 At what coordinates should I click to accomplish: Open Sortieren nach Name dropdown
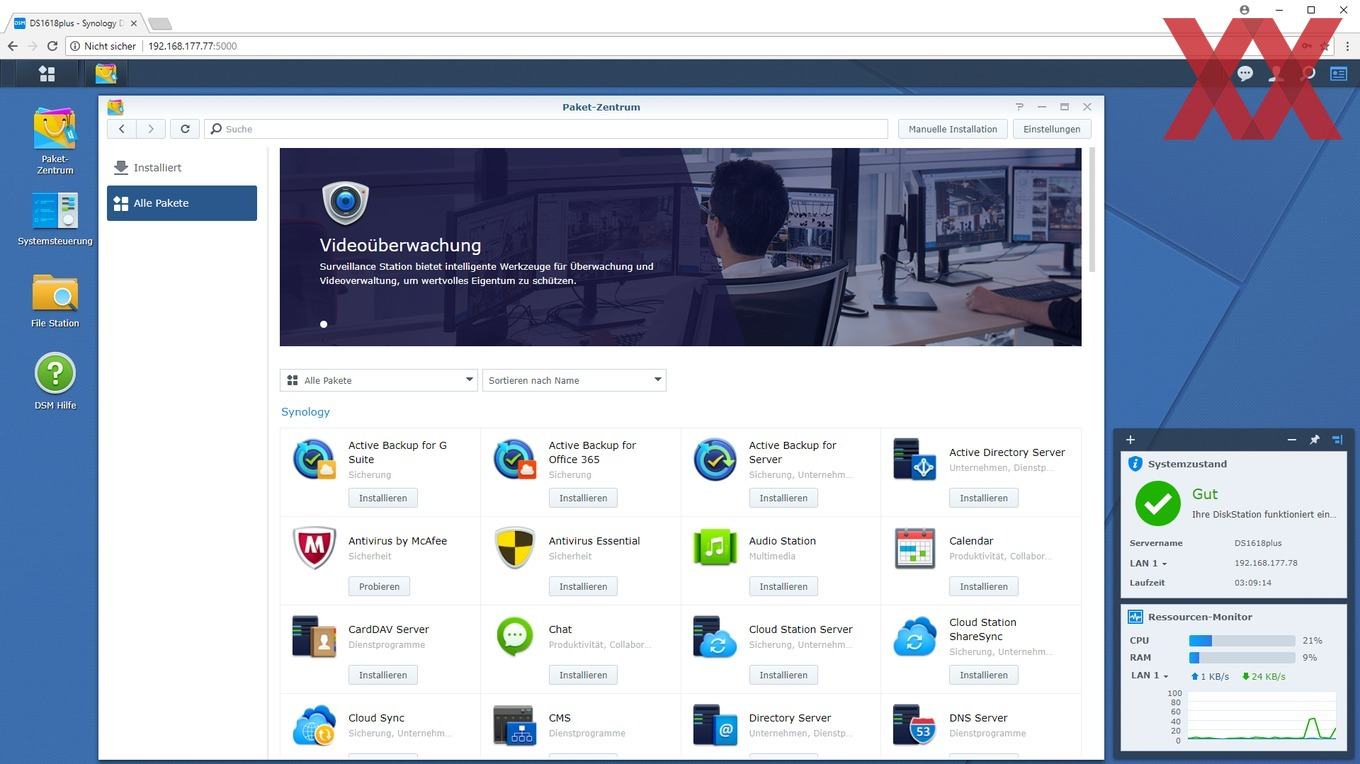click(574, 380)
